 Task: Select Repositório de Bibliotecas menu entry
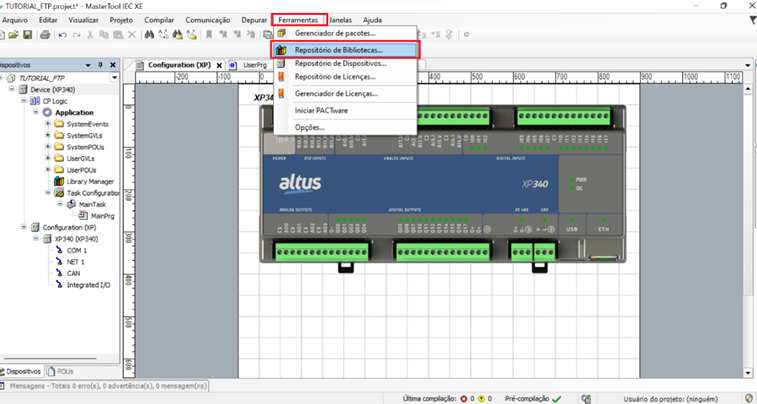pos(345,50)
